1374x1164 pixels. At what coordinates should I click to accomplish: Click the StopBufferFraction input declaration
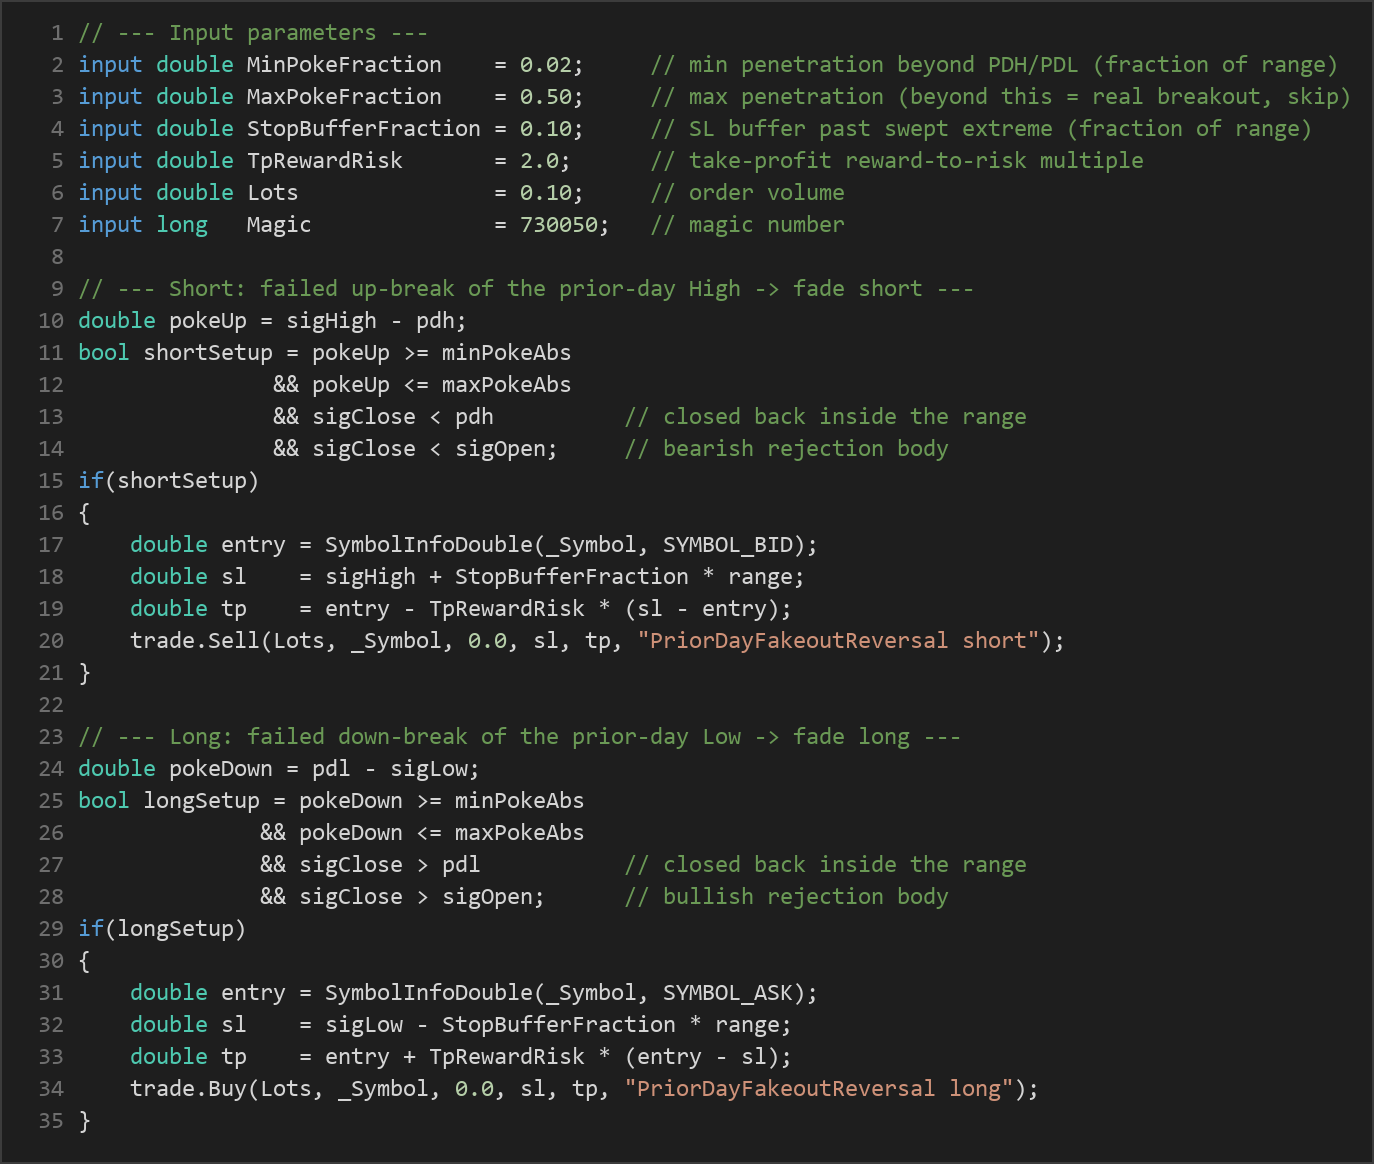pos(331,129)
